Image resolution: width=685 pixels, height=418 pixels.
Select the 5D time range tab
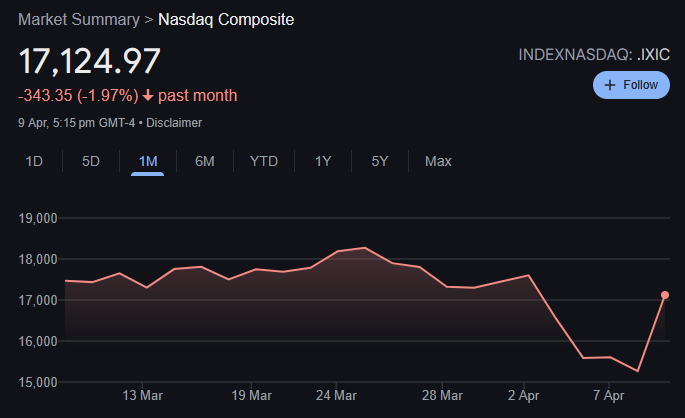pos(91,161)
